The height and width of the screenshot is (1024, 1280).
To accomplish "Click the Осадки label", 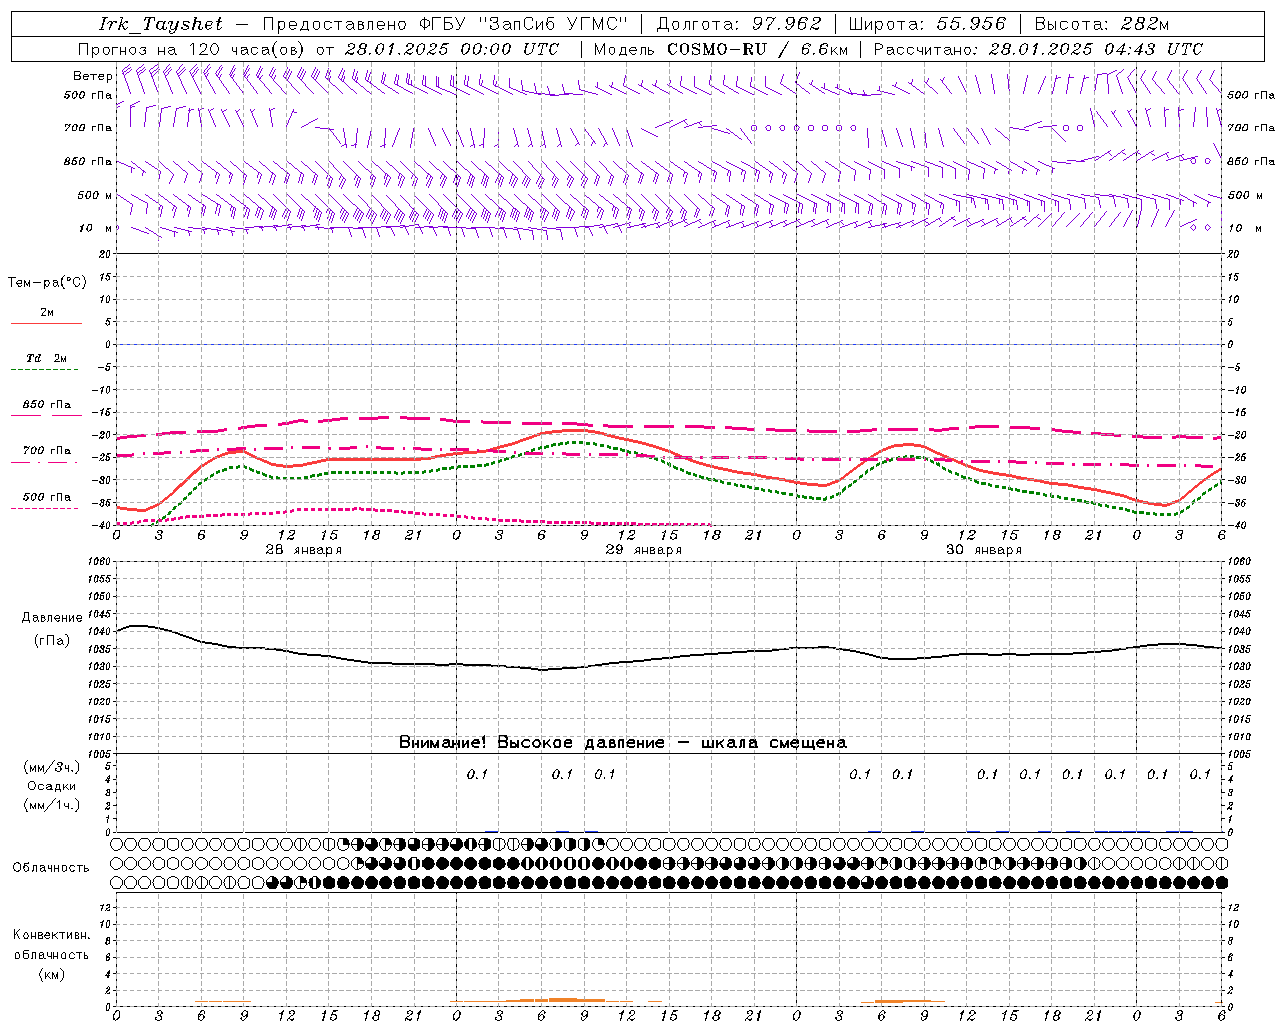I will [x=51, y=786].
